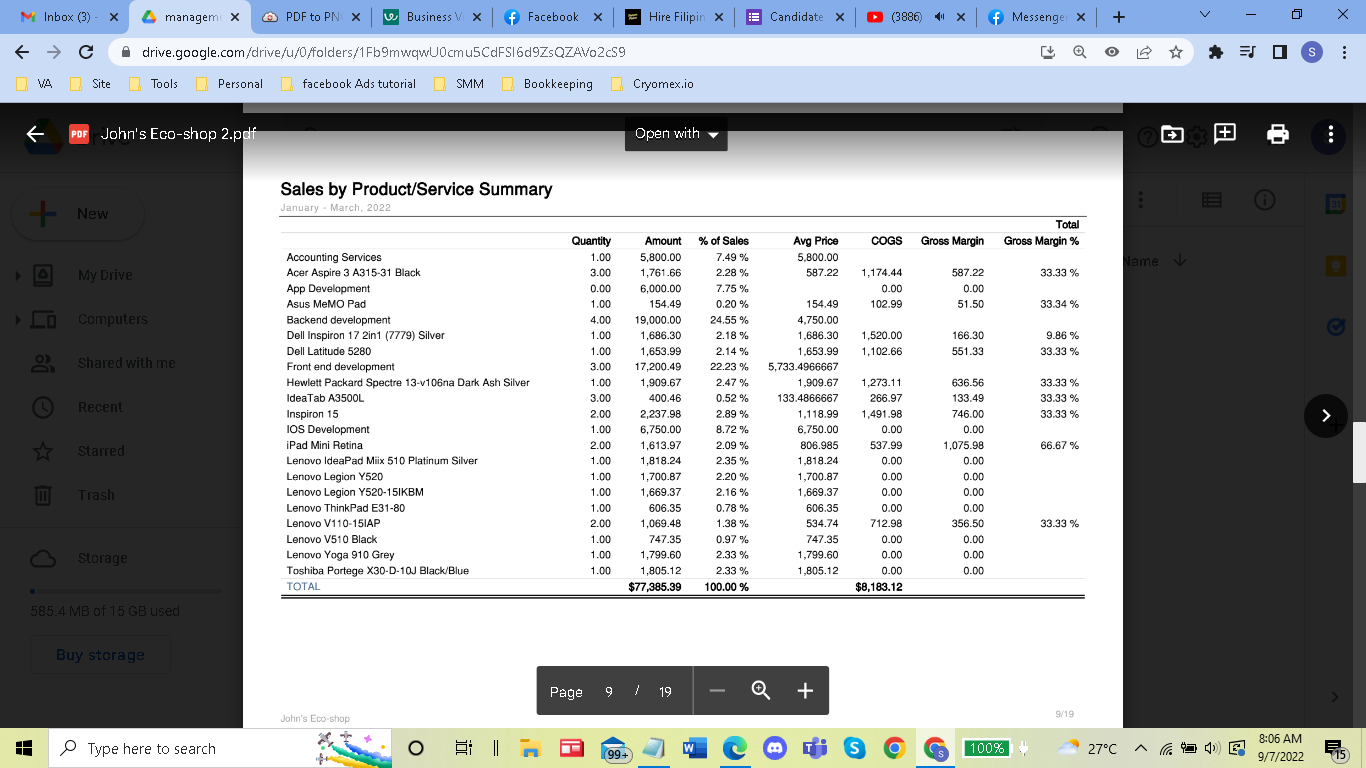Switch to the Business tab

pyautogui.click(x=432, y=17)
